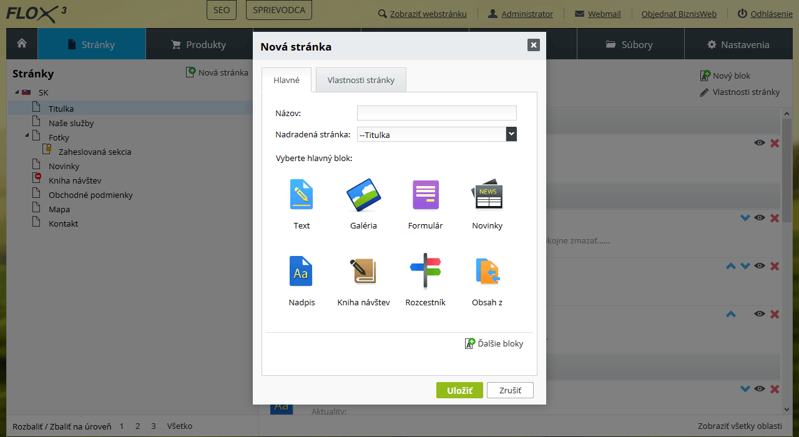799x437 pixels.
Task: Choose the Galéria block icon
Action: (x=363, y=195)
